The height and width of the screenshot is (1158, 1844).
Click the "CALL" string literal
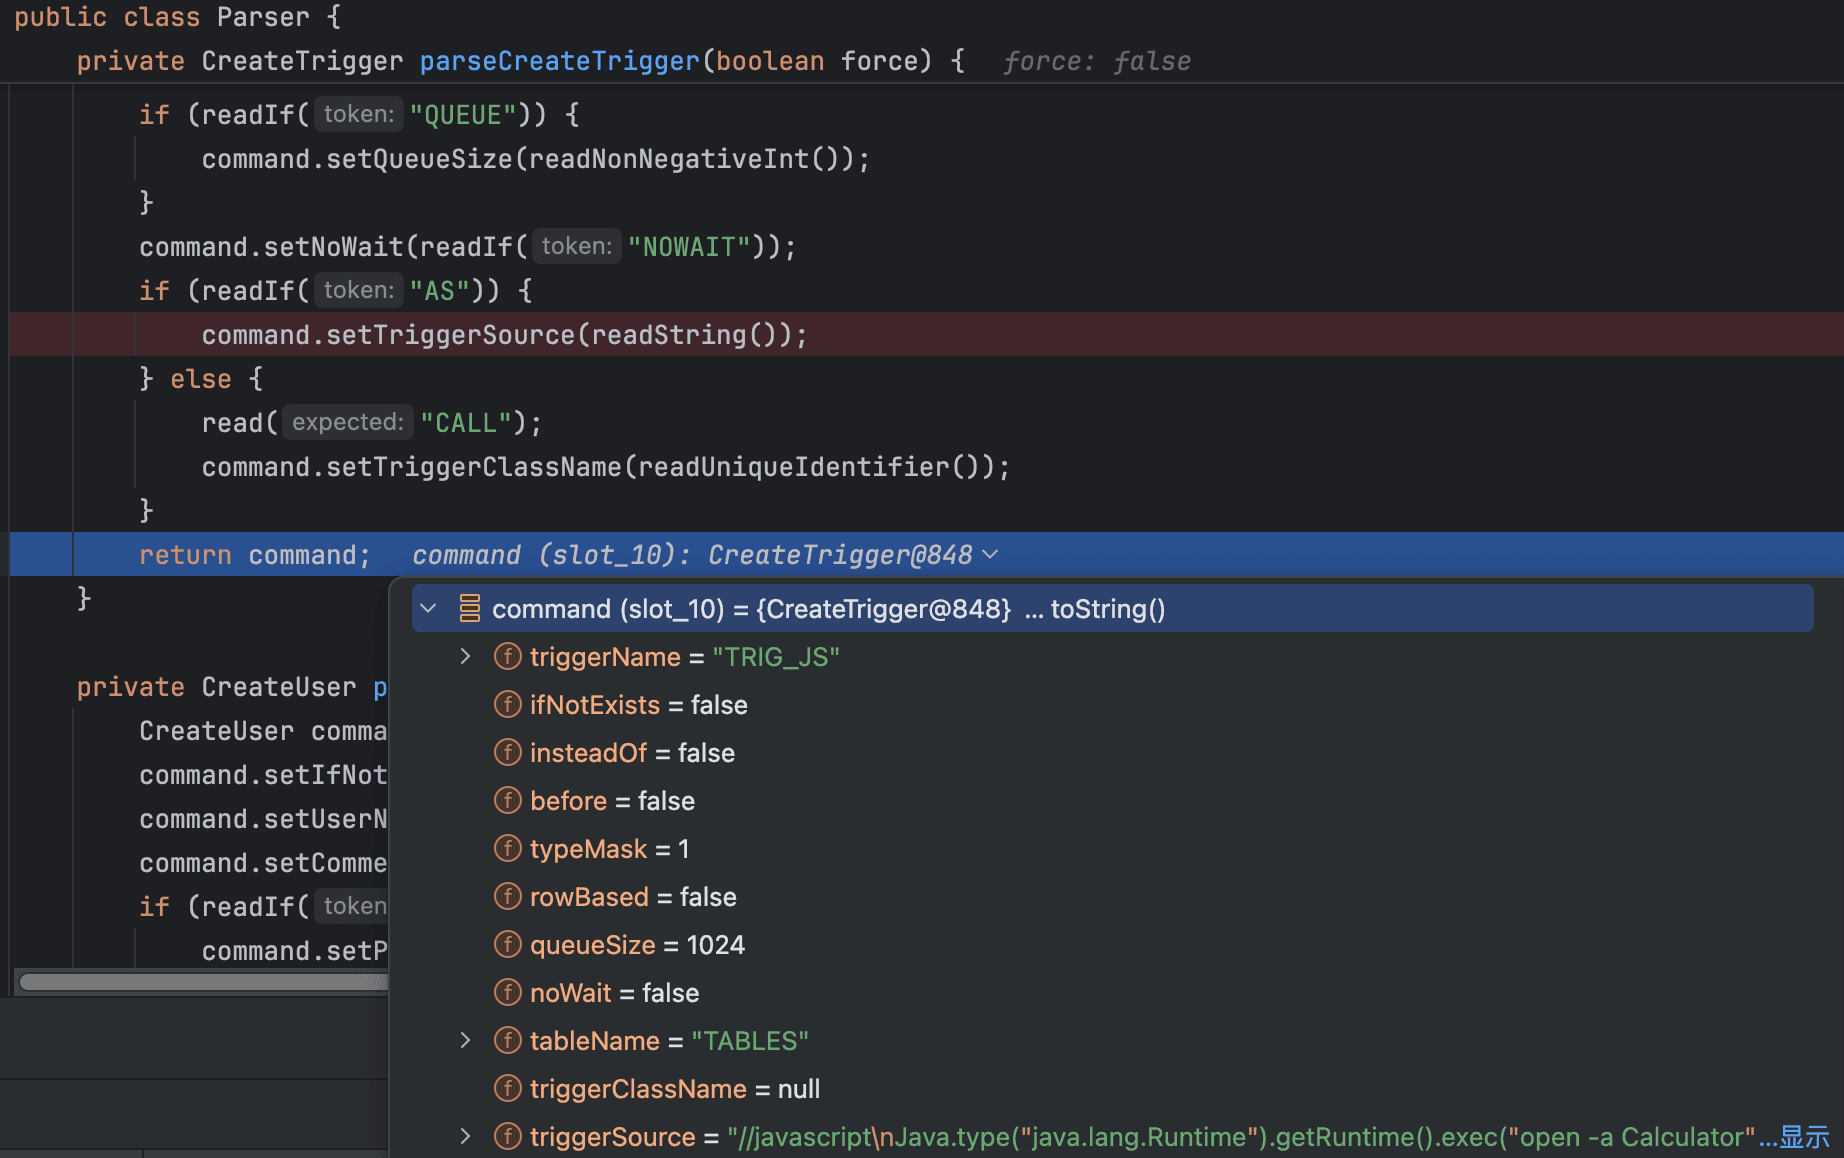coord(466,423)
